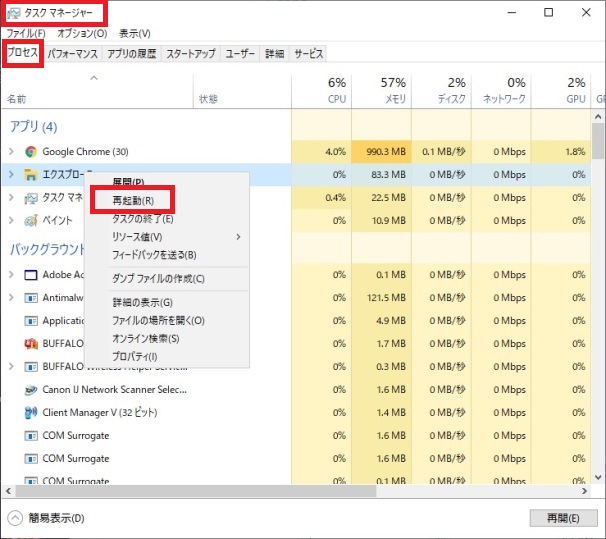Expand the Antimalware background process
Screen dimensions: 606x539
point(11,298)
